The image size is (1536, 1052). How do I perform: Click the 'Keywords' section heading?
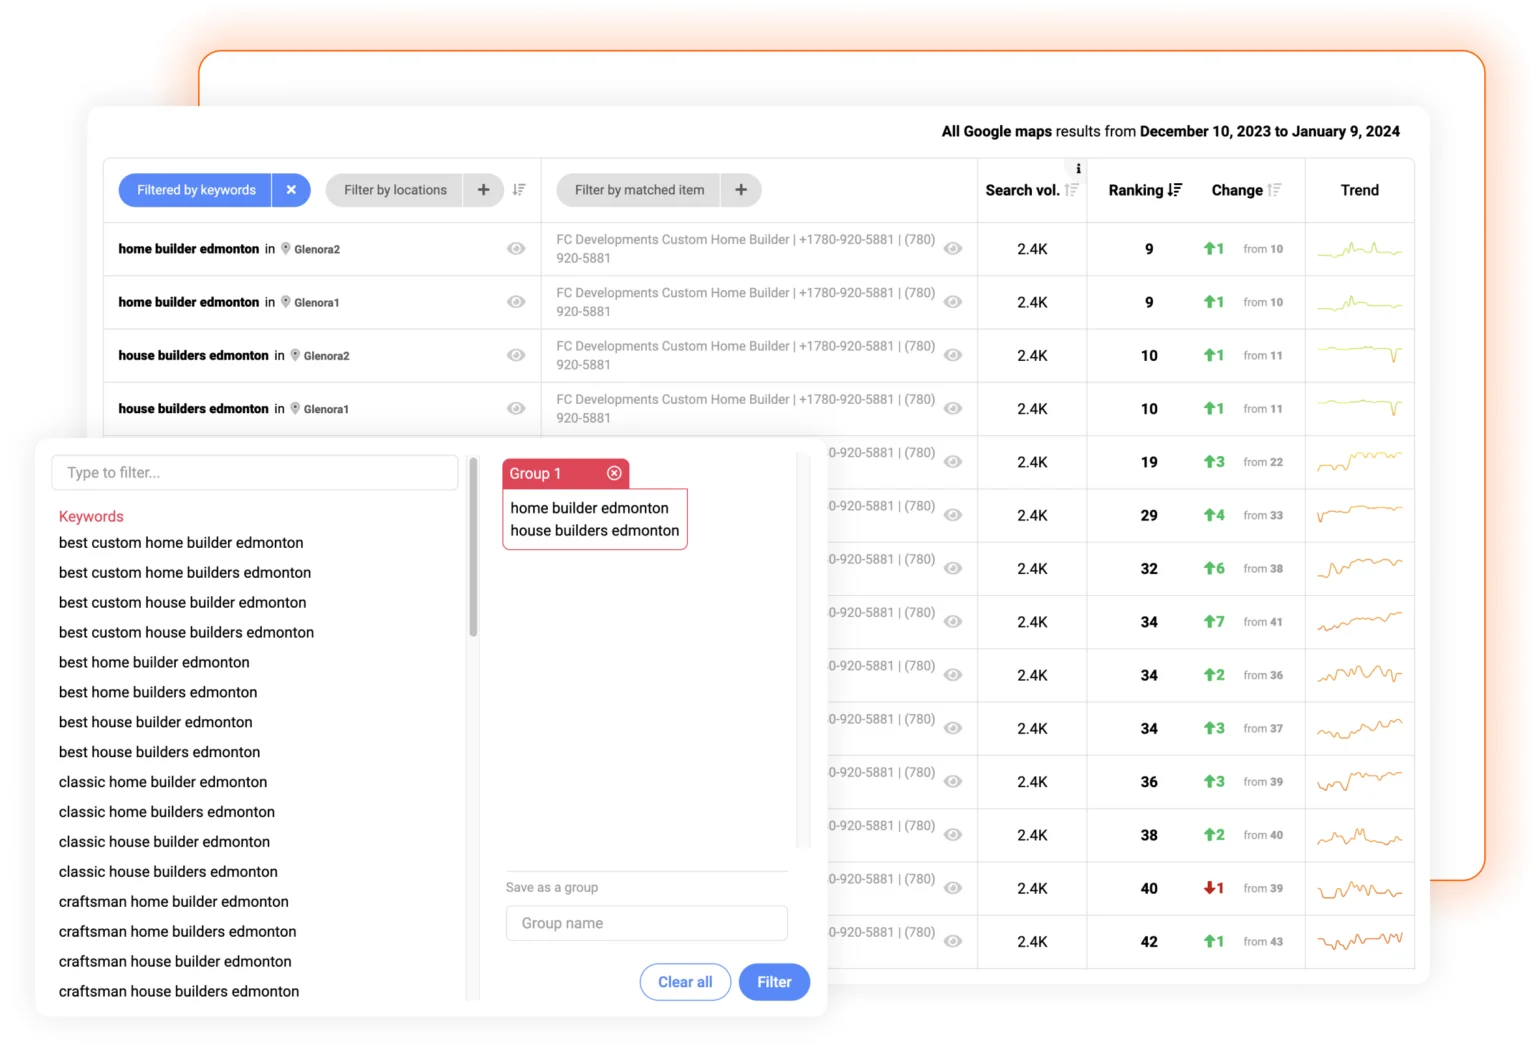tap(91, 517)
